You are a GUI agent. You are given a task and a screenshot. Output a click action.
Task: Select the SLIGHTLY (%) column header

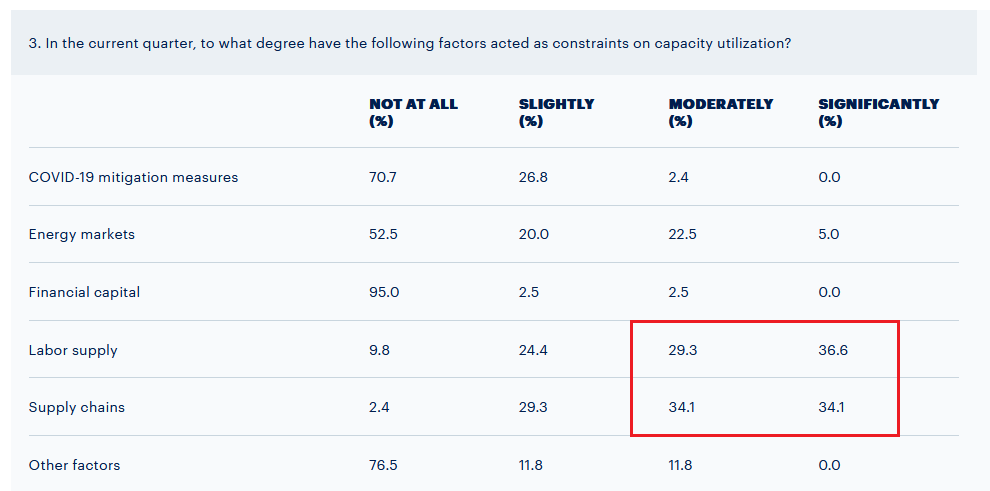[556, 112]
